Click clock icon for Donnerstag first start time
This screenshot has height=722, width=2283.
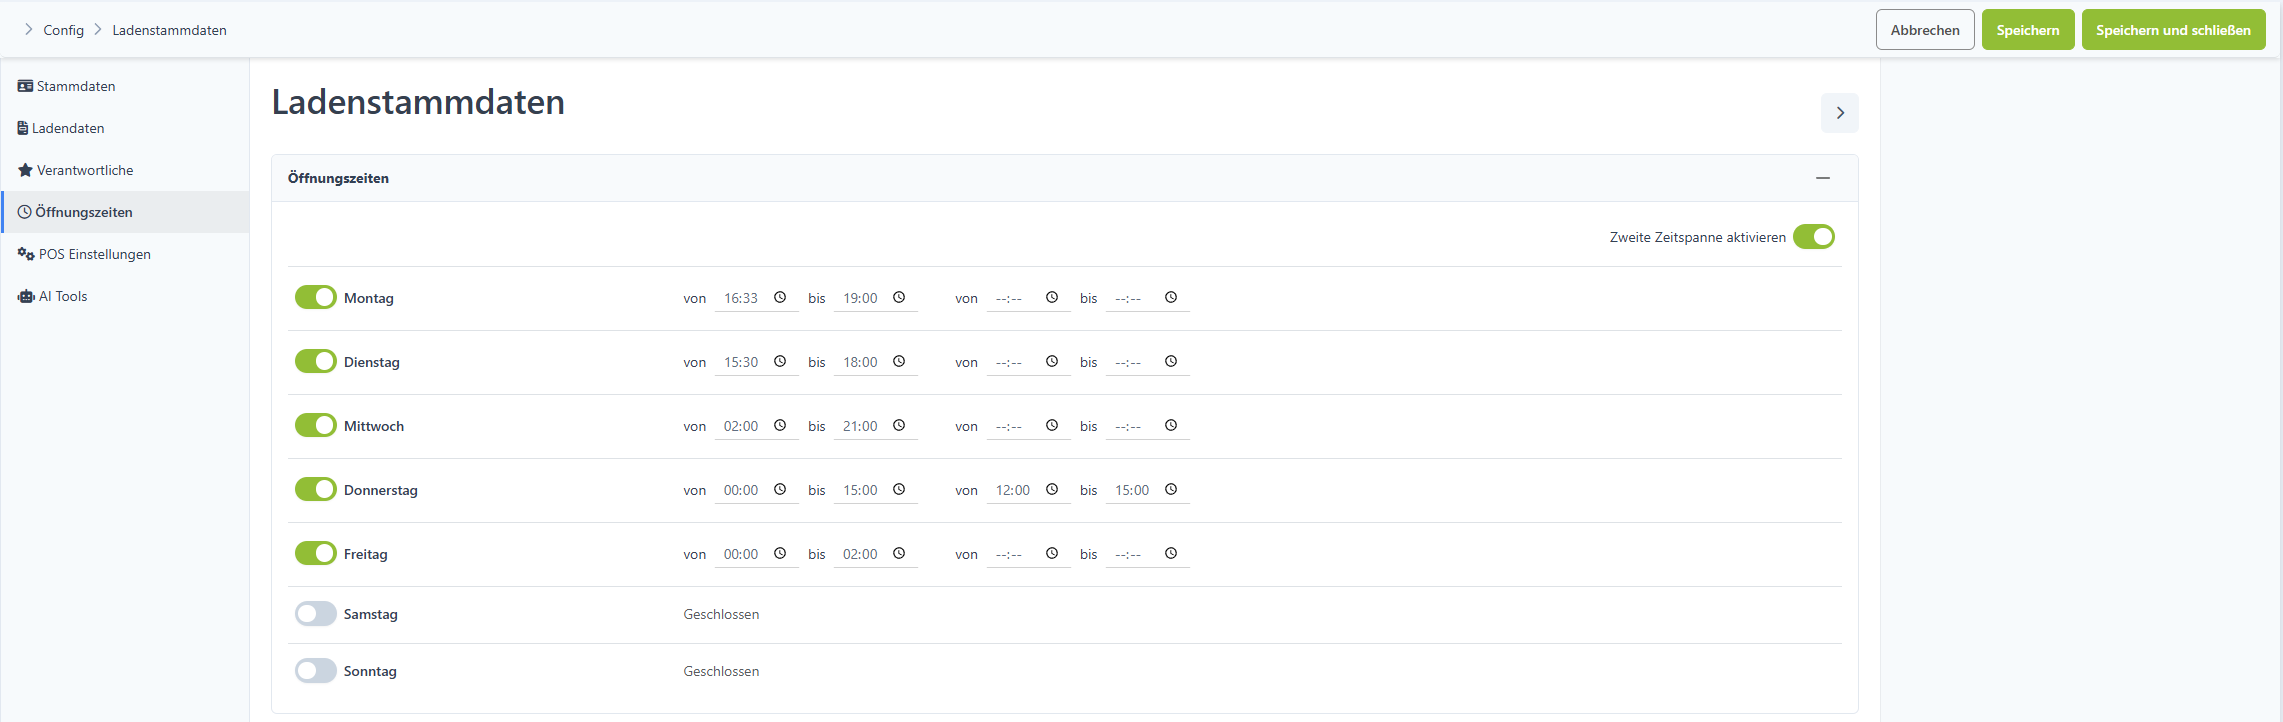780,489
